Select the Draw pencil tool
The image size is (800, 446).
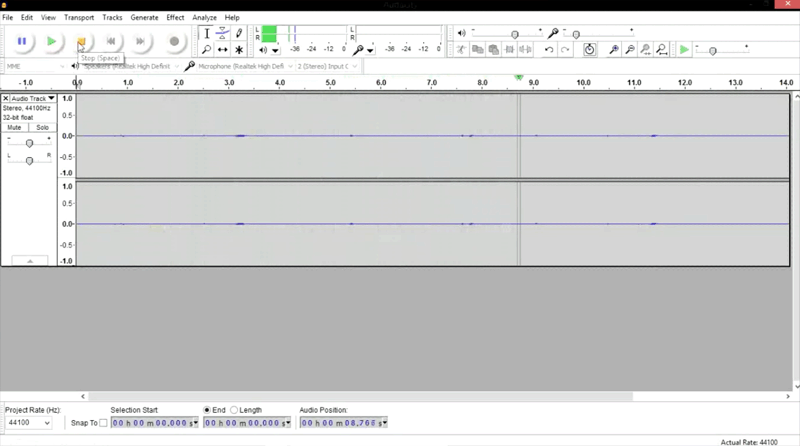[239, 34]
